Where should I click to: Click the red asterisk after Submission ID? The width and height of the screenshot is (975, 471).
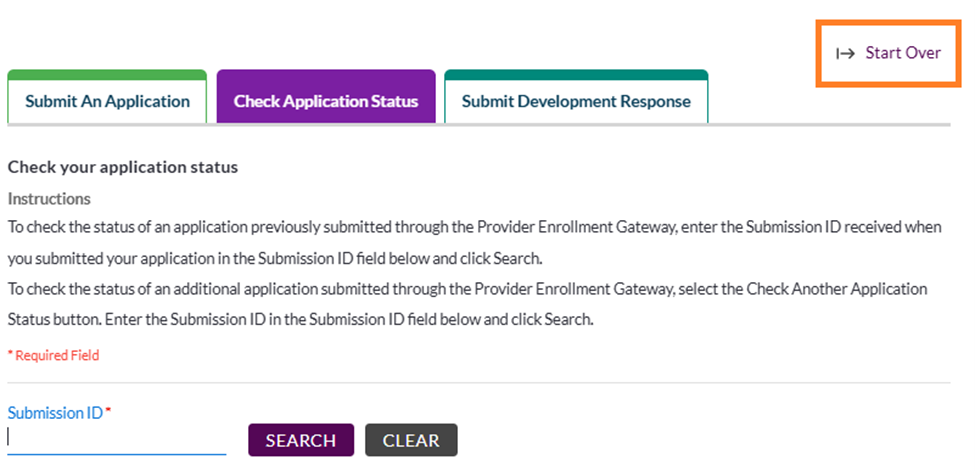[x=108, y=410]
